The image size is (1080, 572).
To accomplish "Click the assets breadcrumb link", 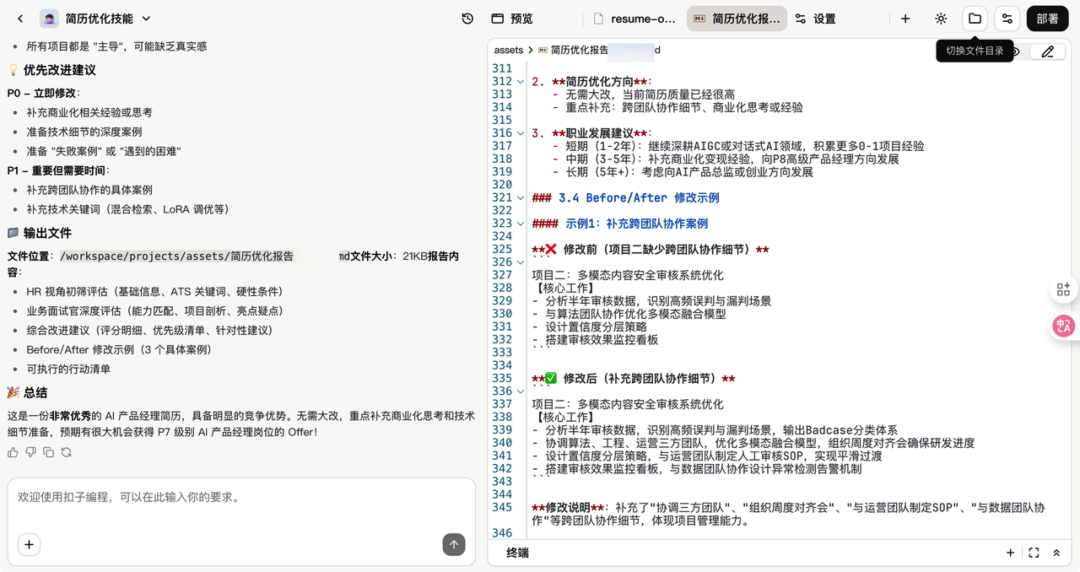I will pyautogui.click(x=508, y=50).
